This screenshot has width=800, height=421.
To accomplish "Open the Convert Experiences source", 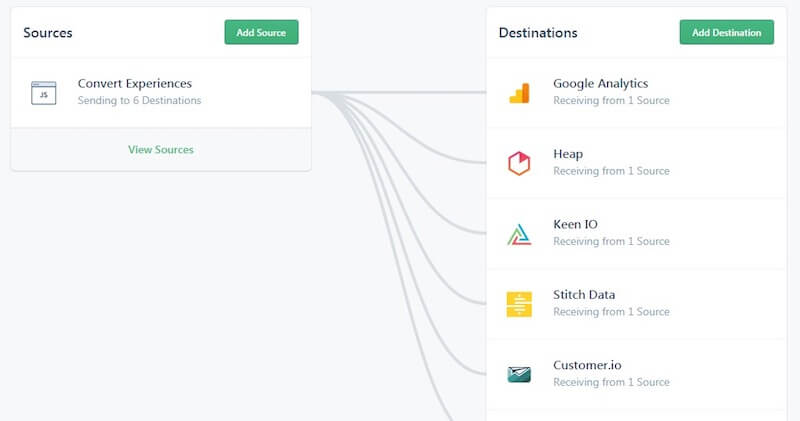I will [135, 84].
